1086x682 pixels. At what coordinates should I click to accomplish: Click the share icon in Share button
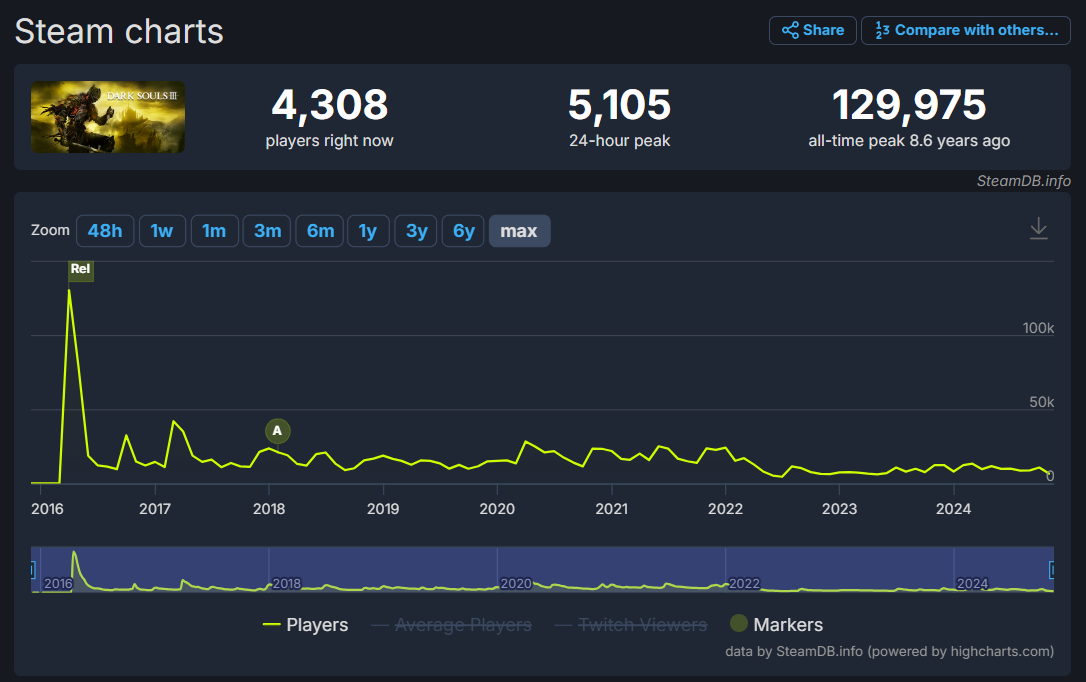pyautogui.click(x=790, y=30)
